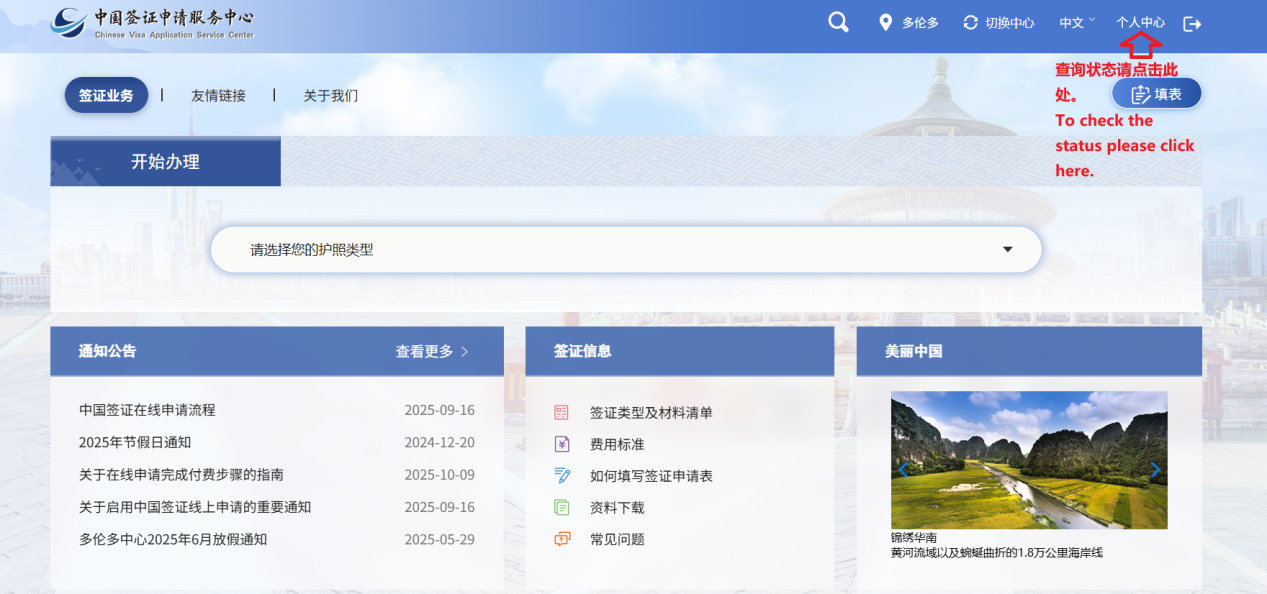The height and width of the screenshot is (594, 1267).
Task: Open notice 多伦多中心2025年6月放假通知
Action: 173,539
